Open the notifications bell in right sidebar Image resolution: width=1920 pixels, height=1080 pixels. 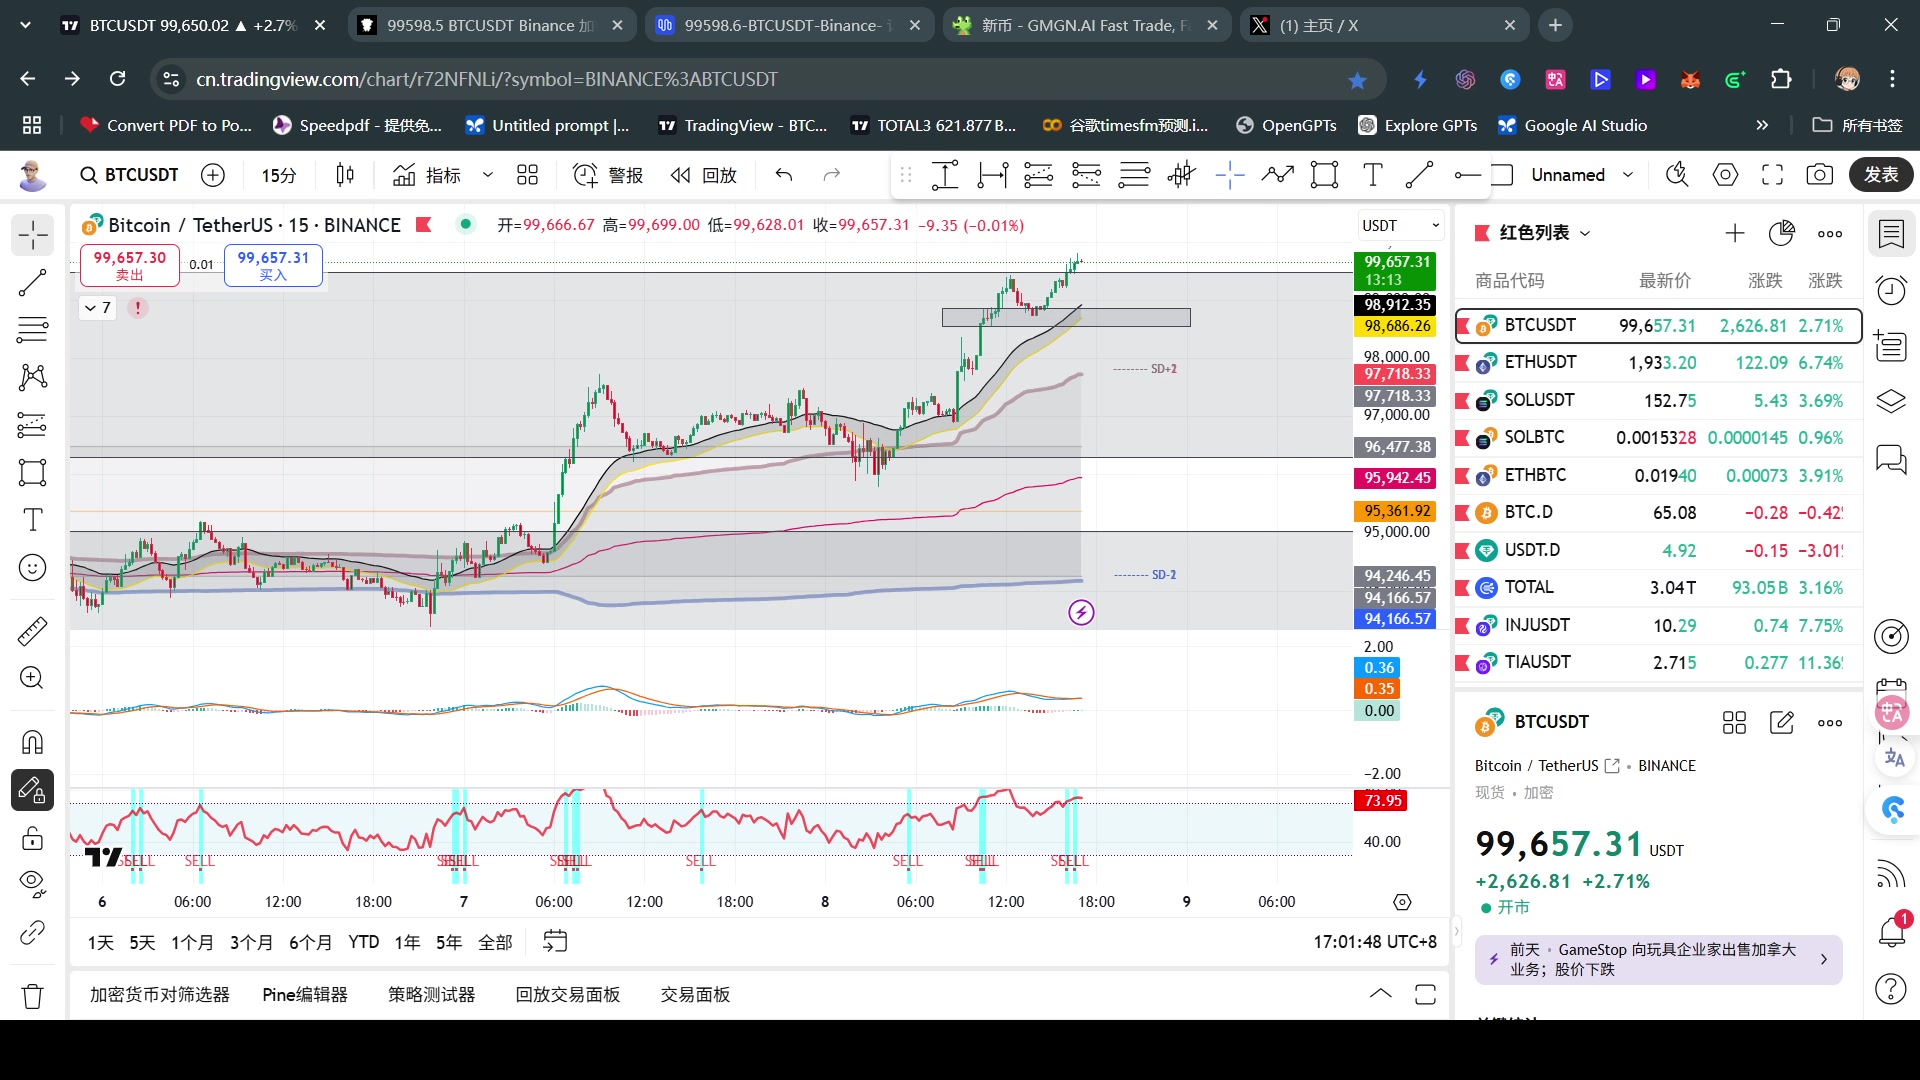coord(1892,932)
